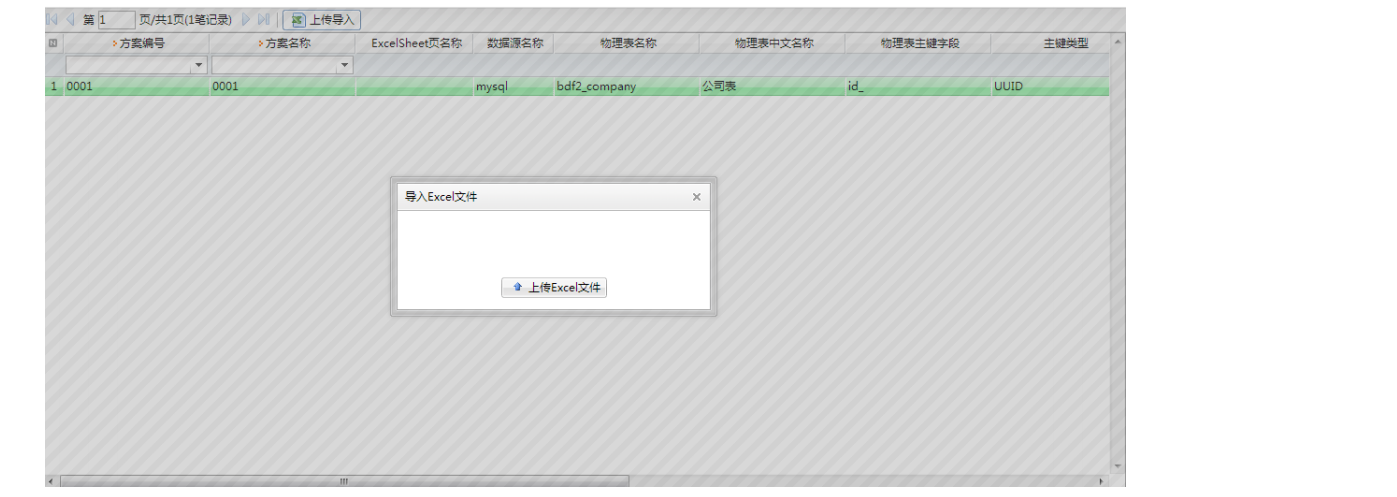Screen dimensions: 1397x497
Task: Go to next page in pager
Action: point(246,19)
